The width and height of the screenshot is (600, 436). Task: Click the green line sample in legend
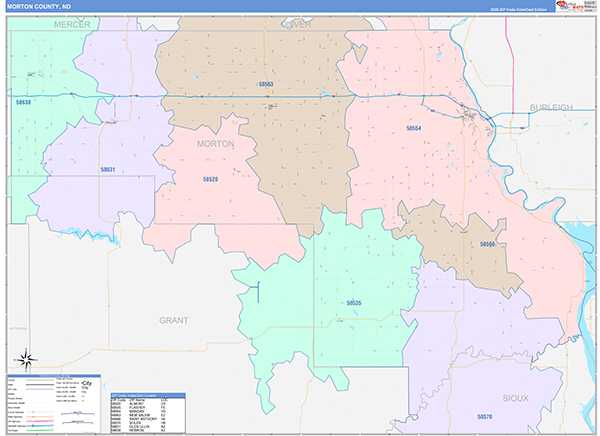click(40, 430)
